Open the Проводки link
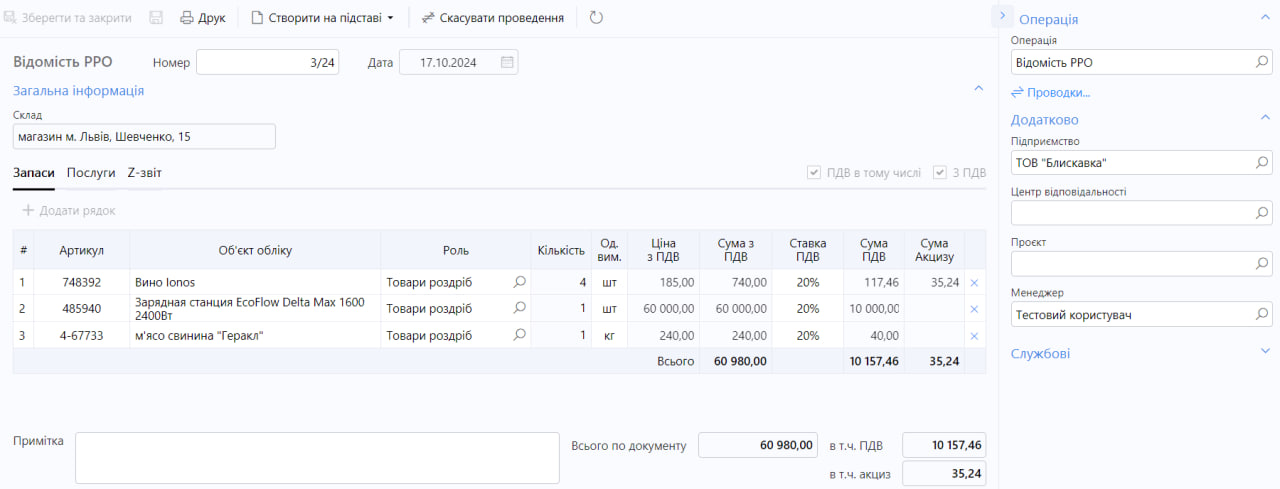 tap(1050, 92)
